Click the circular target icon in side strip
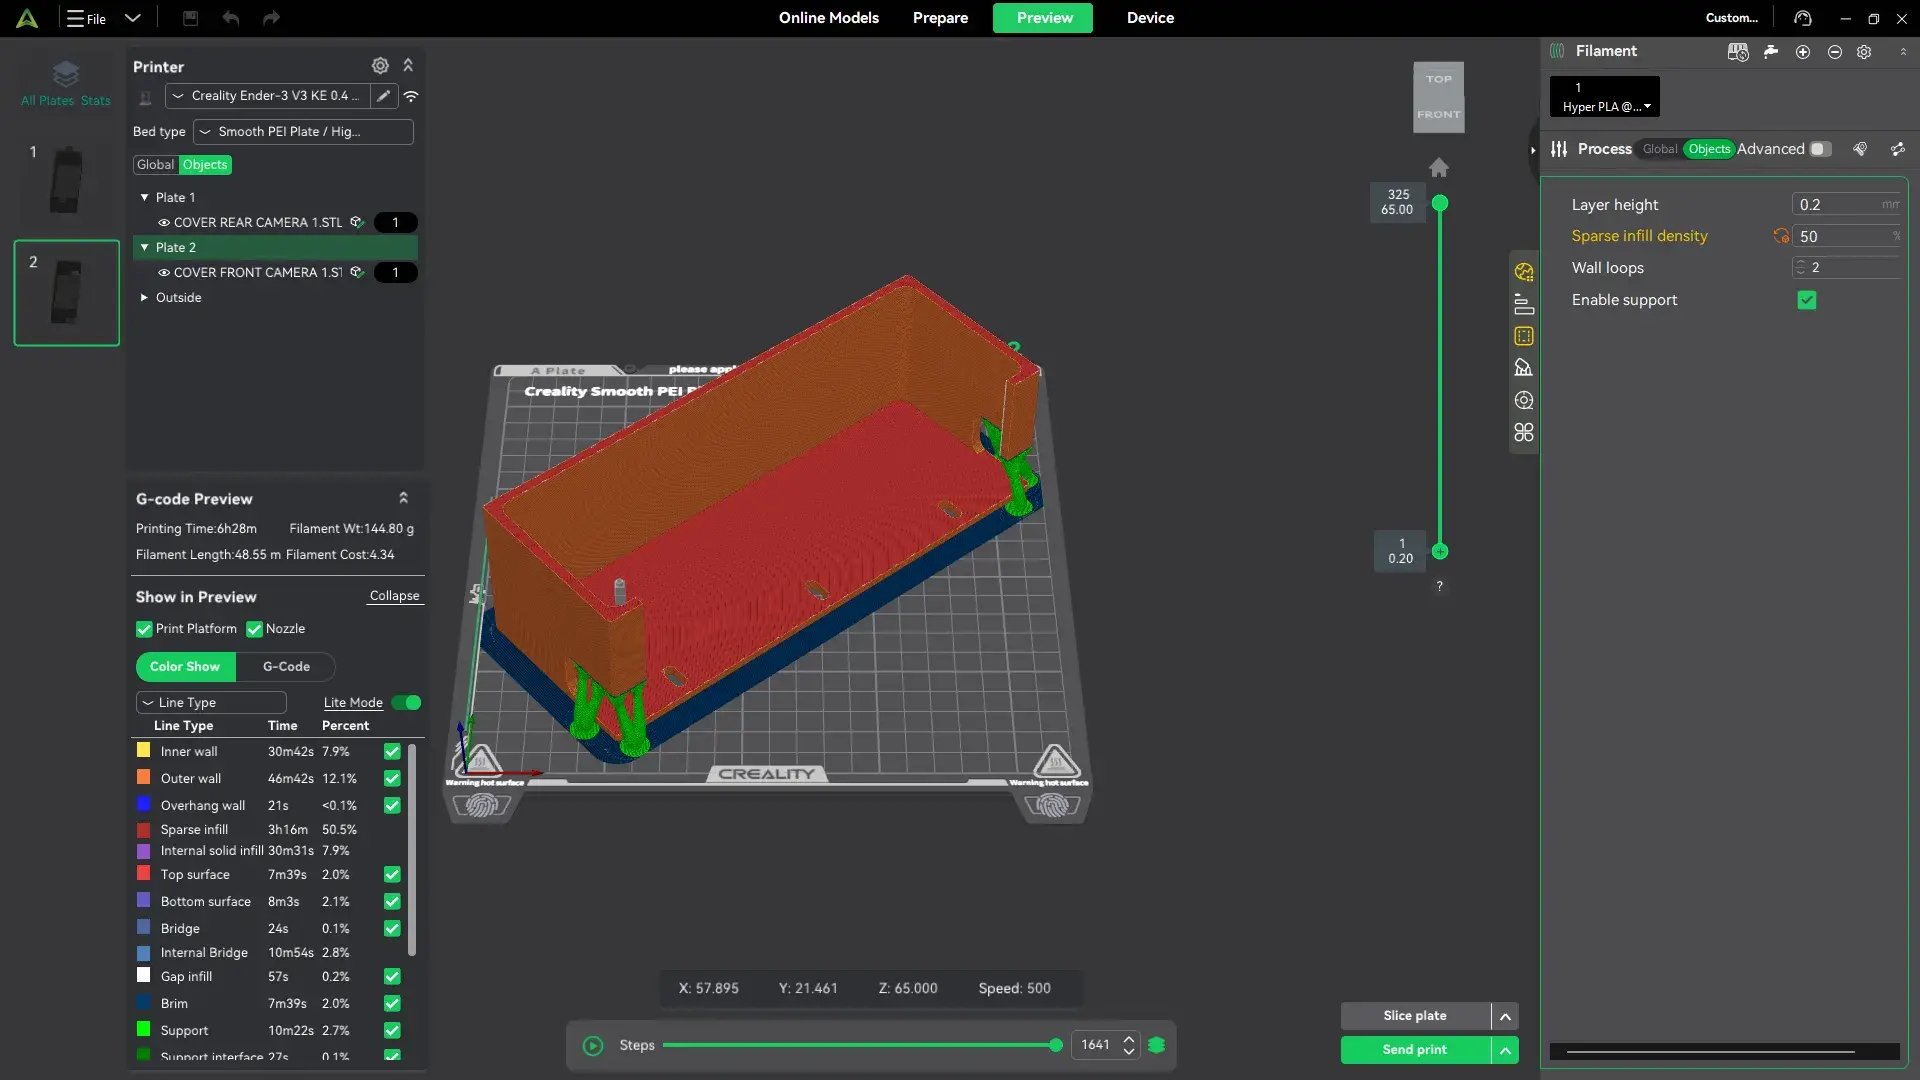The width and height of the screenshot is (1920, 1080). tap(1524, 400)
